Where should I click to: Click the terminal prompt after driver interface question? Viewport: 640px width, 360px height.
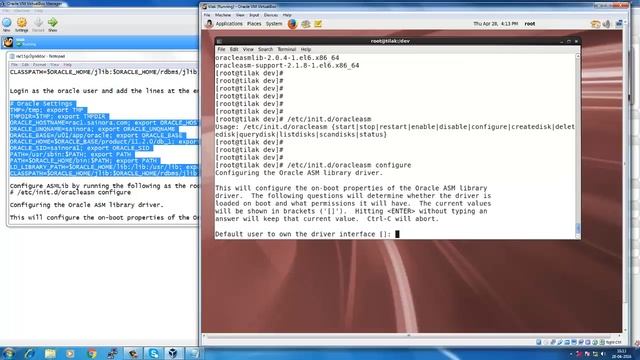tap(397, 234)
